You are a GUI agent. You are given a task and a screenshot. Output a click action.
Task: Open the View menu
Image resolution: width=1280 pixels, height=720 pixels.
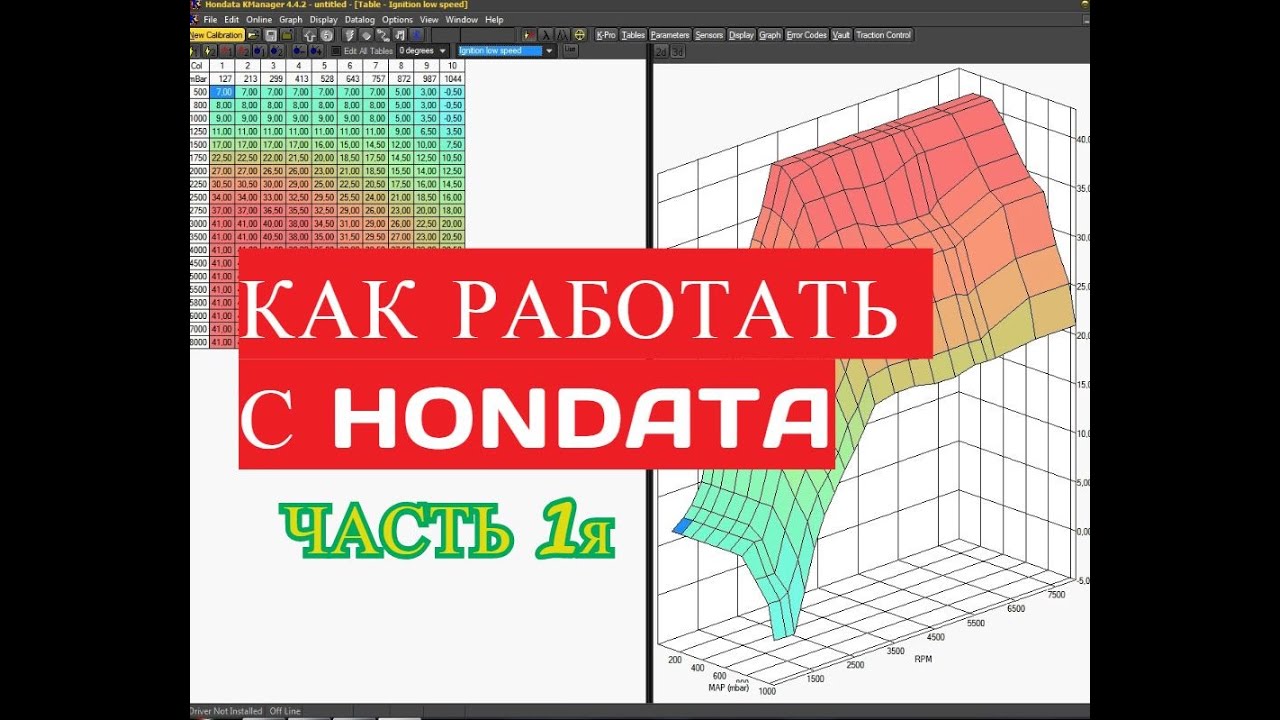pyautogui.click(x=429, y=19)
